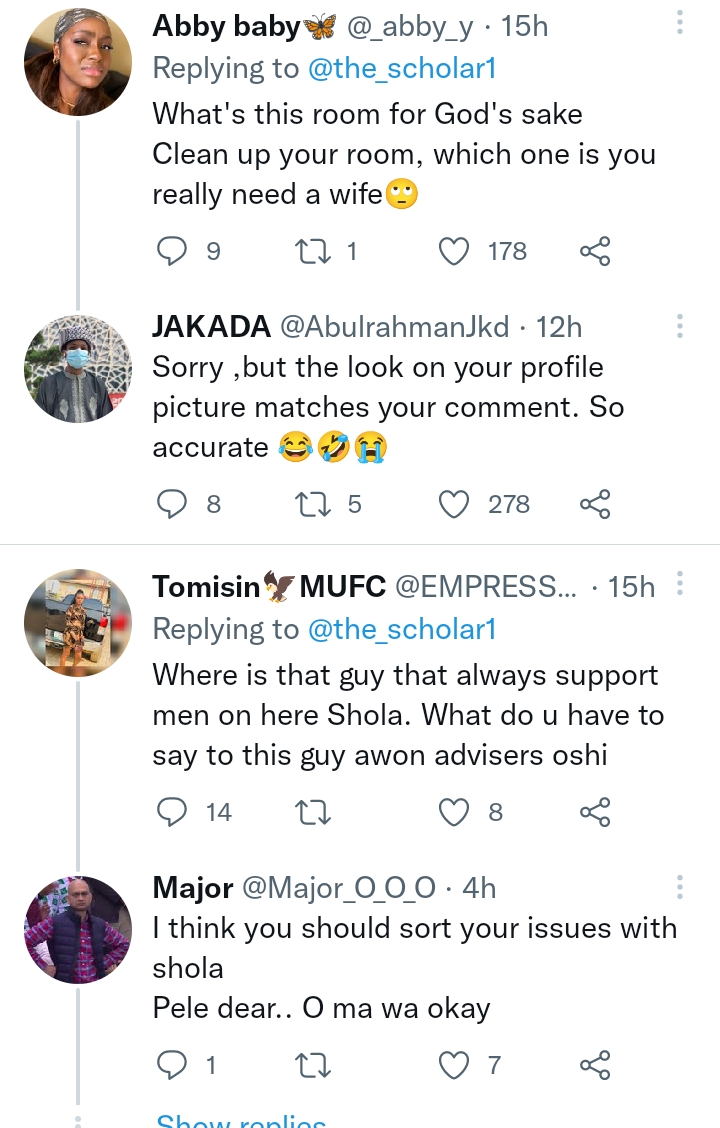
Task: Open more options on Tomisin's tweet
Action: [x=680, y=584]
